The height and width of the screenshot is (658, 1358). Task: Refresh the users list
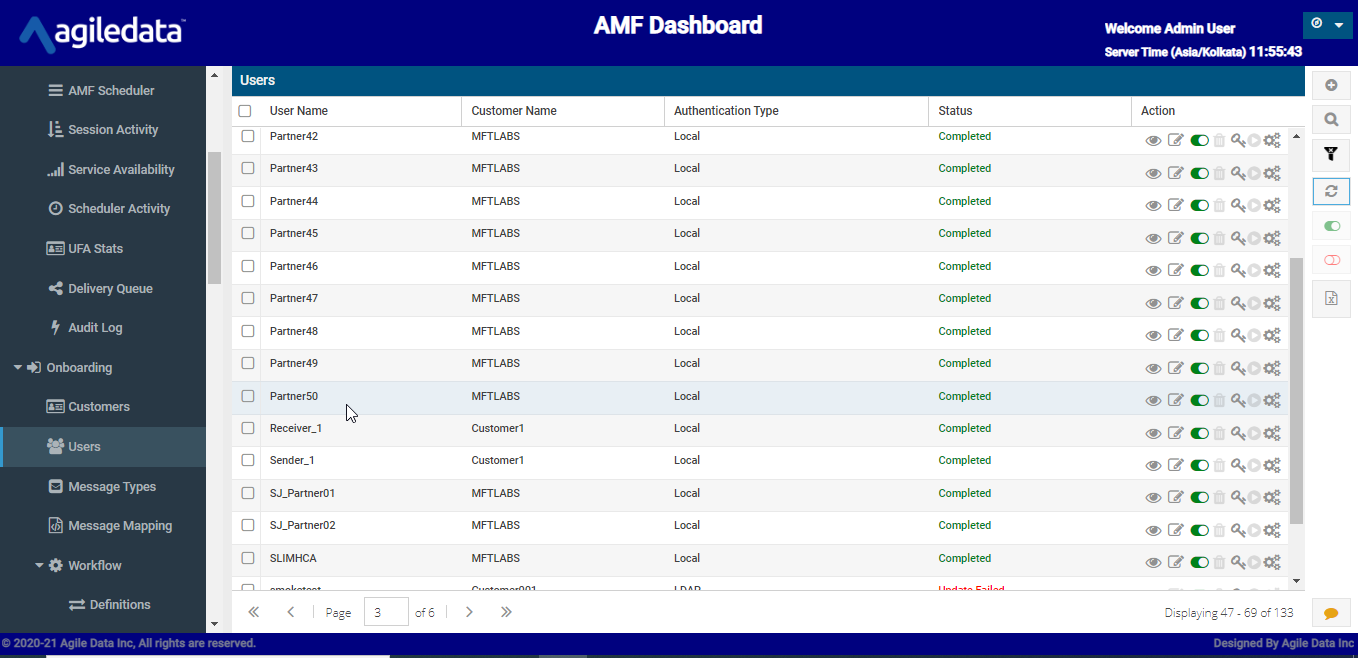tap(1331, 191)
